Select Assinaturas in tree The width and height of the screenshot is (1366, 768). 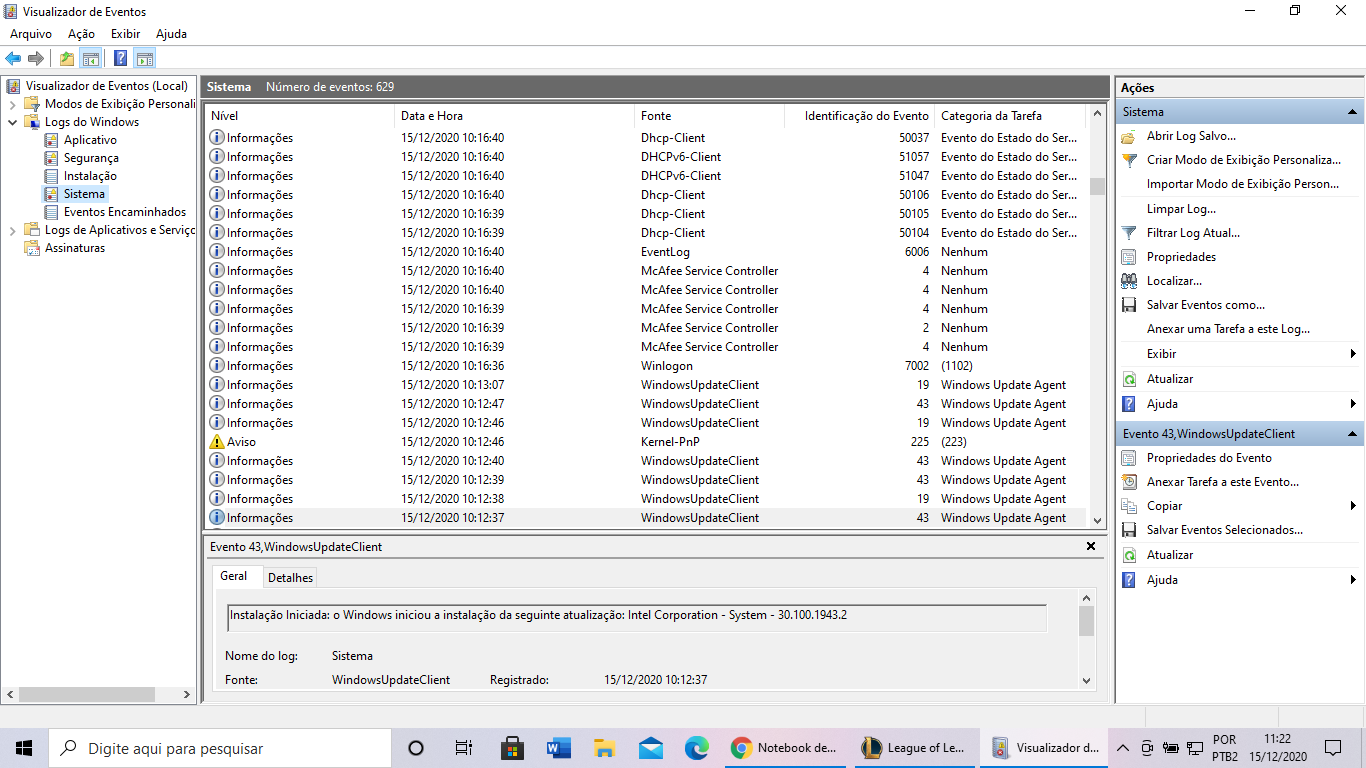click(75, 248)
